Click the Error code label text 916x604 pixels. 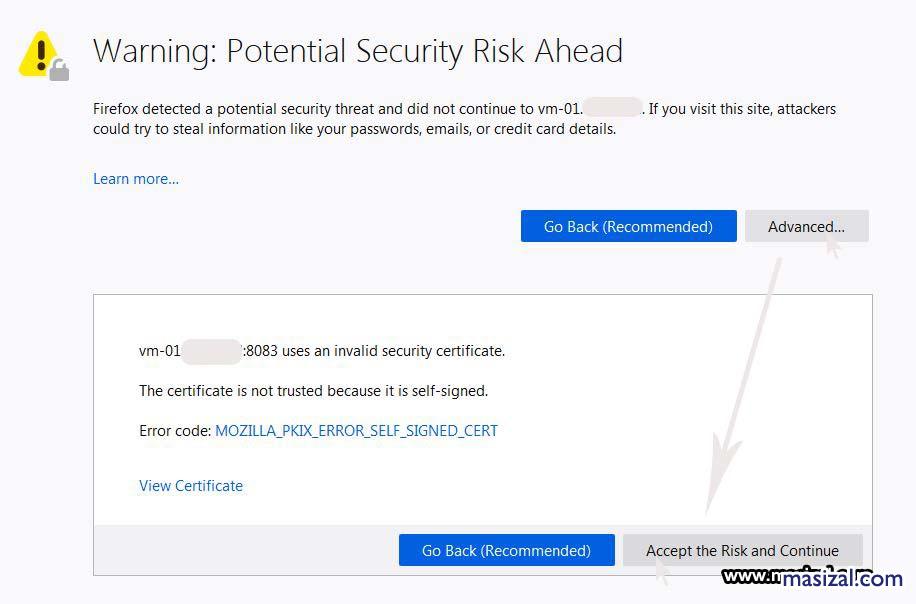point(174,431)
